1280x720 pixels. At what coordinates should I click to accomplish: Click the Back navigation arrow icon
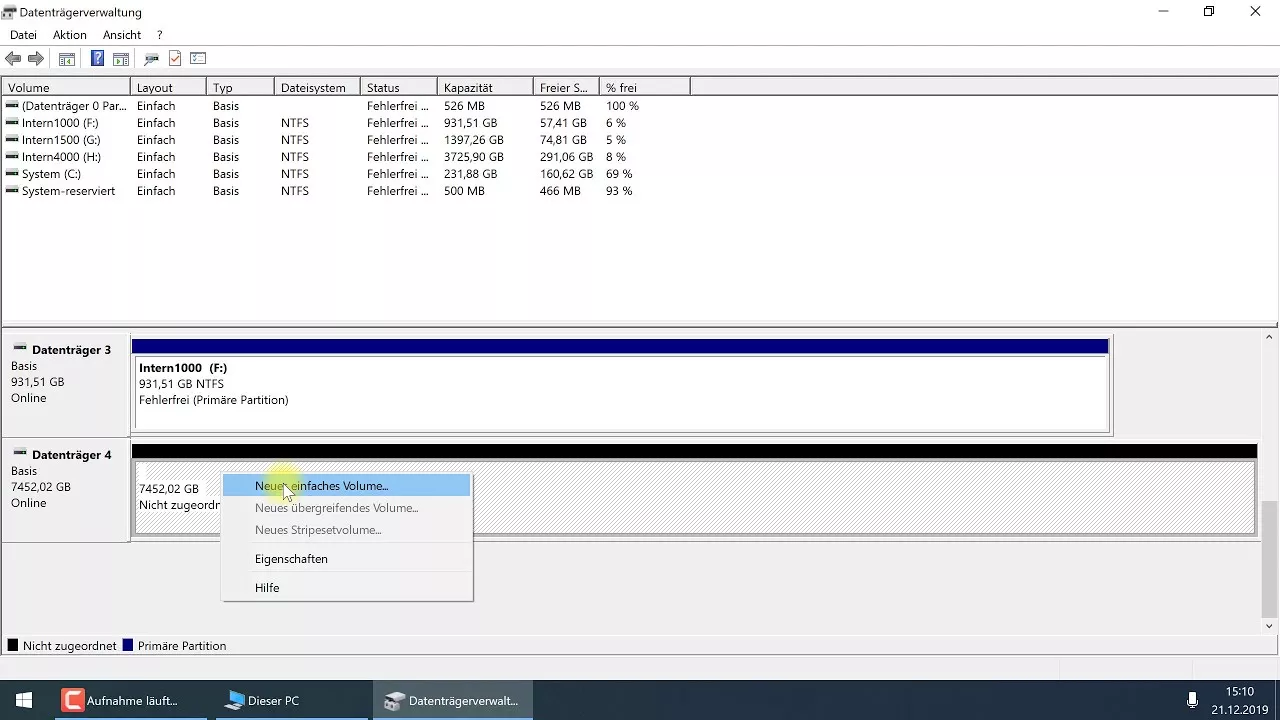click(13, 58)
